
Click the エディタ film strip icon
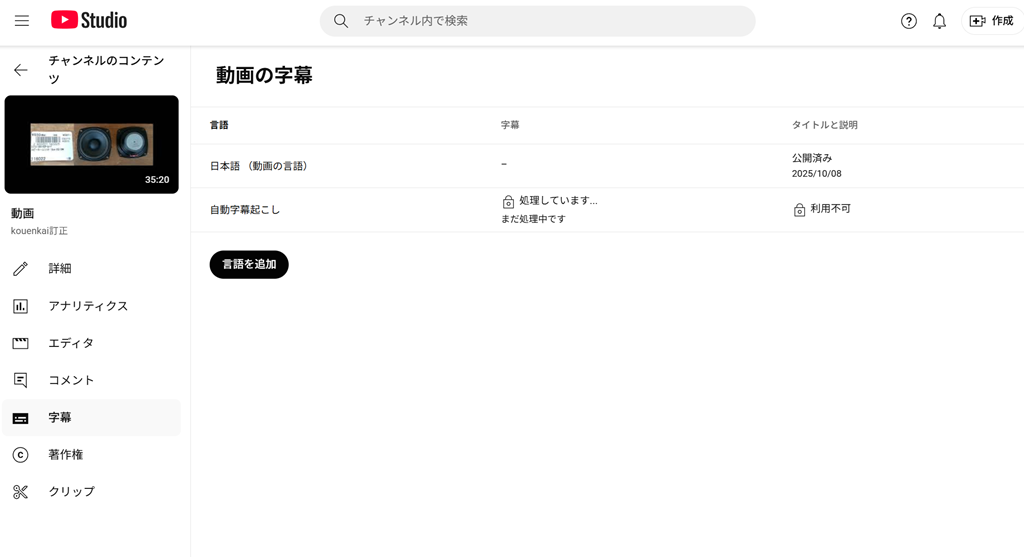point(21,343)
